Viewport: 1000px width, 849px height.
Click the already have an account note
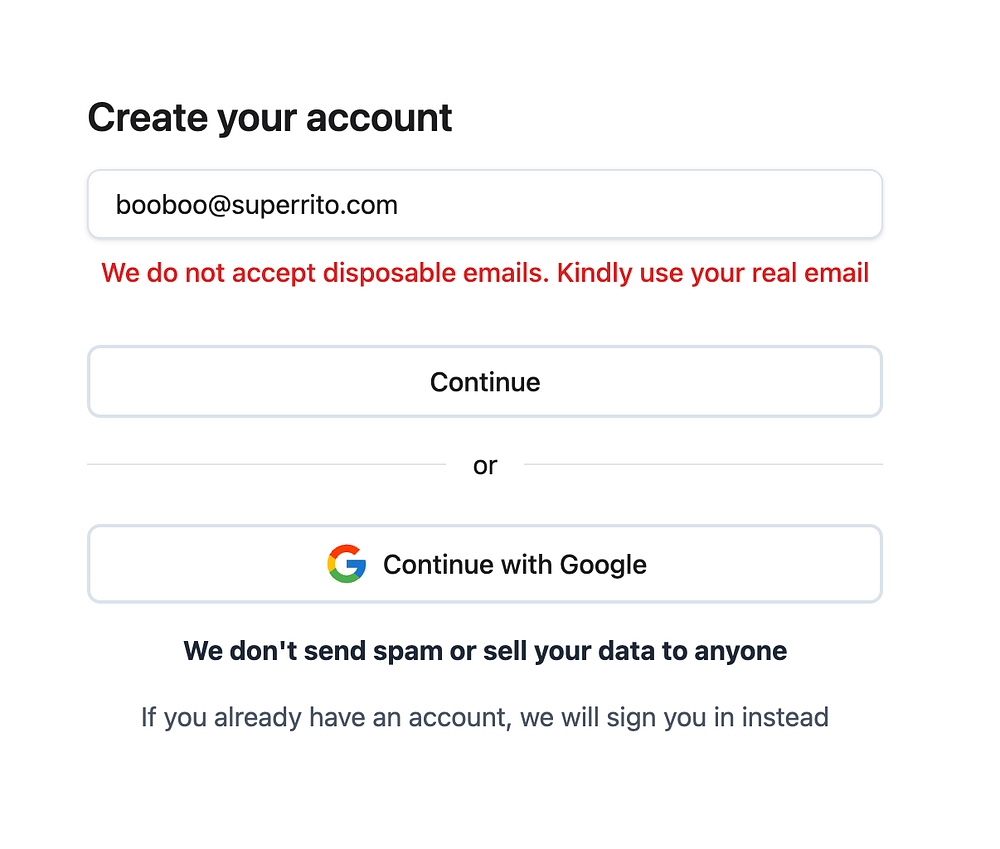[x=485, y=717]
